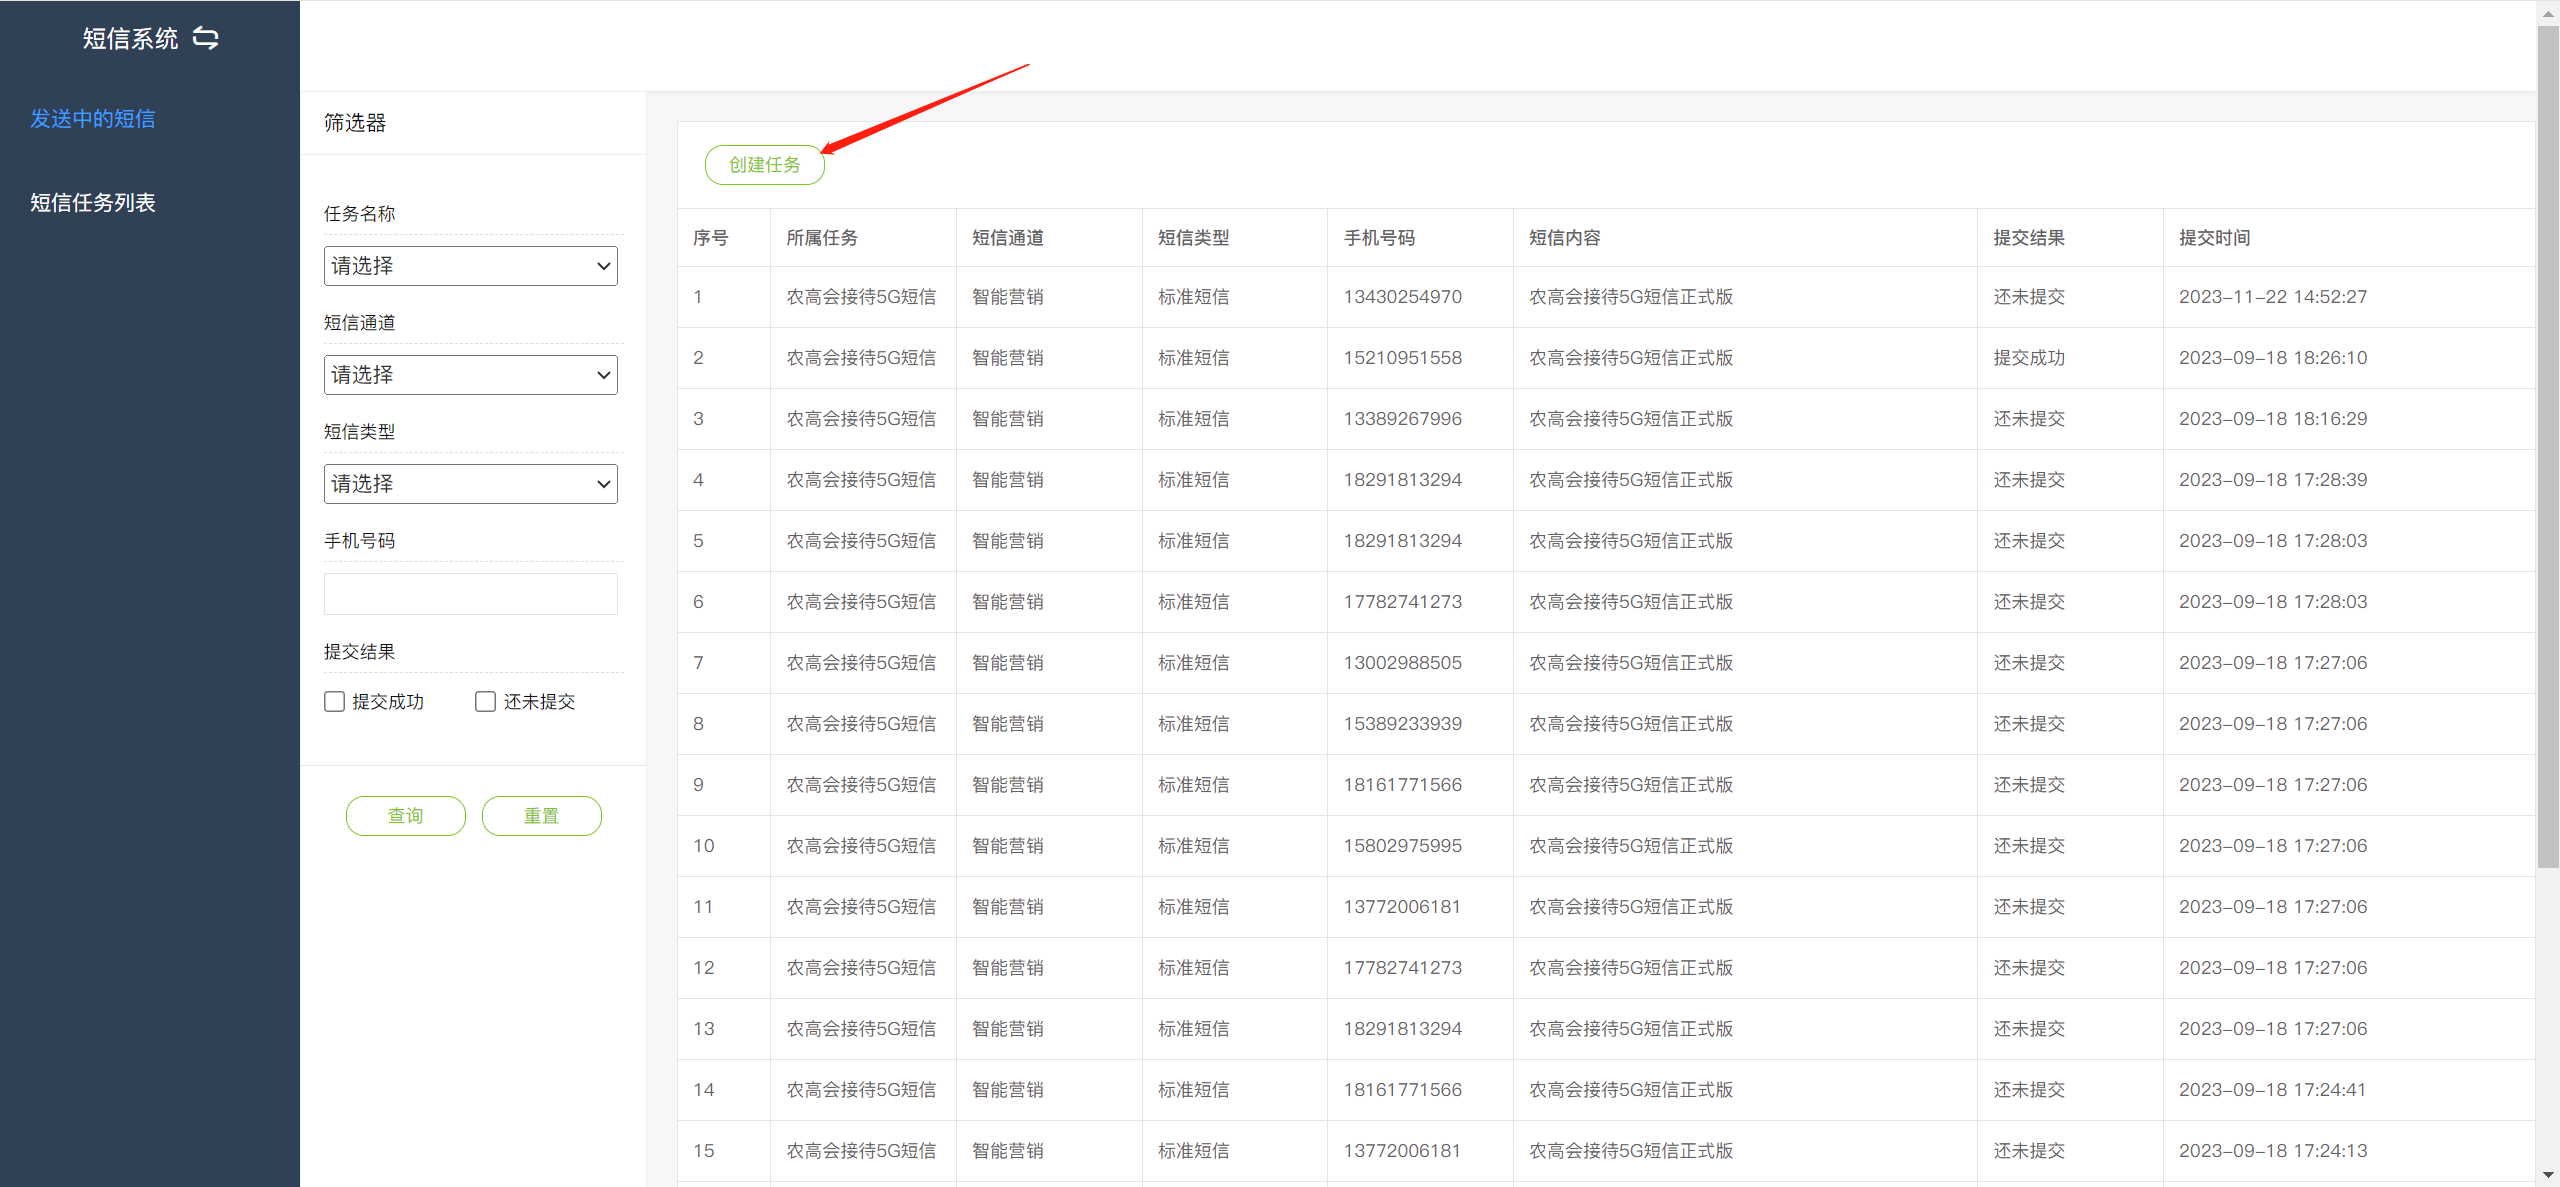Click the scrollbar down arrow
This screenshot has width=2560, height=1187.
2548,1176
